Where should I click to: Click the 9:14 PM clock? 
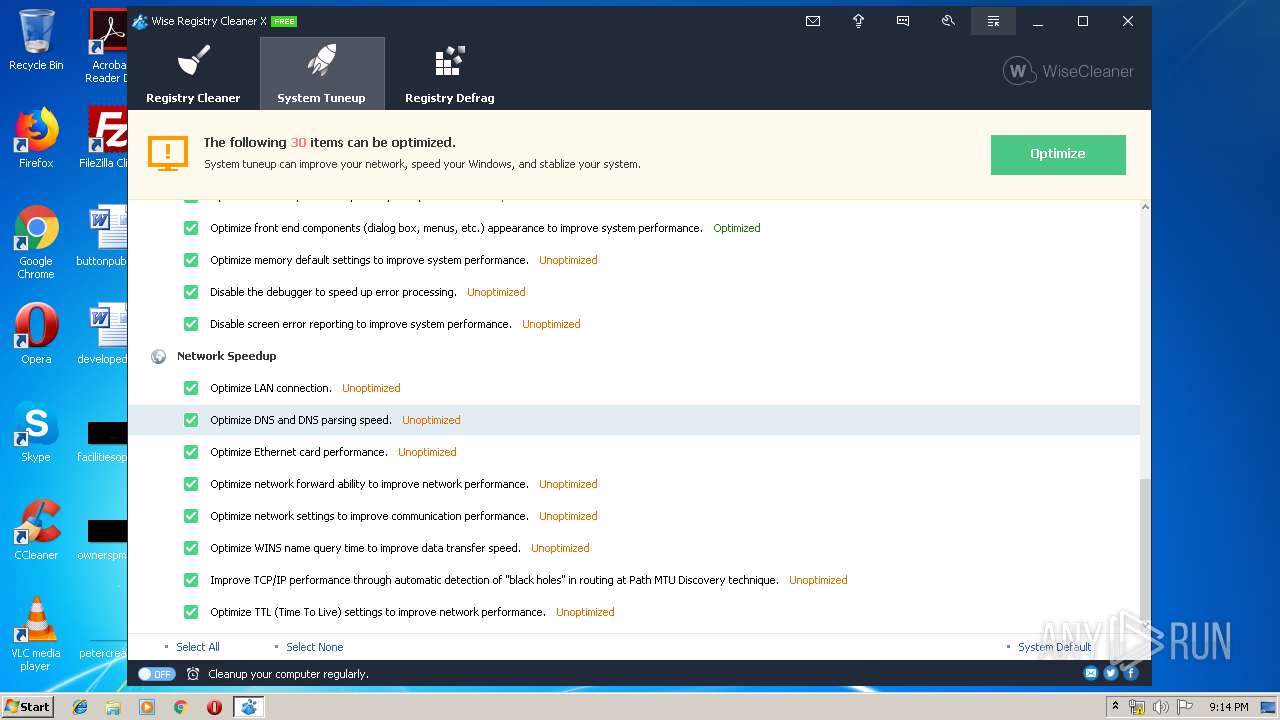click(1228, 707)
